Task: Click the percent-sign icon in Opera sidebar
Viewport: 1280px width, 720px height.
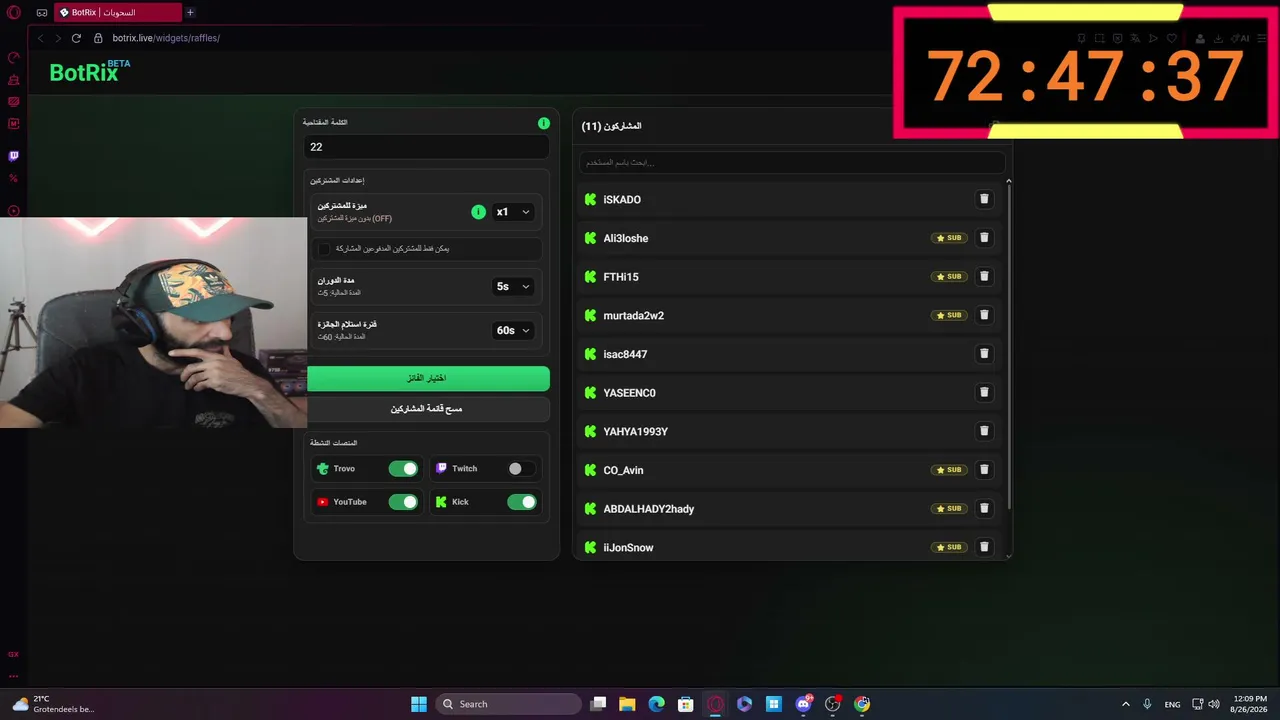Action: click(x=14, y=178)
